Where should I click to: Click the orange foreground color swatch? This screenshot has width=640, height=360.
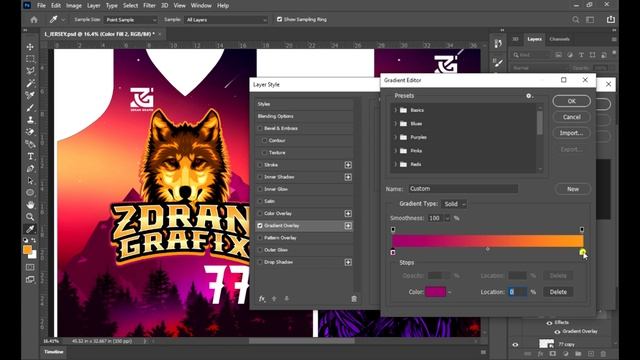(27, 250)
